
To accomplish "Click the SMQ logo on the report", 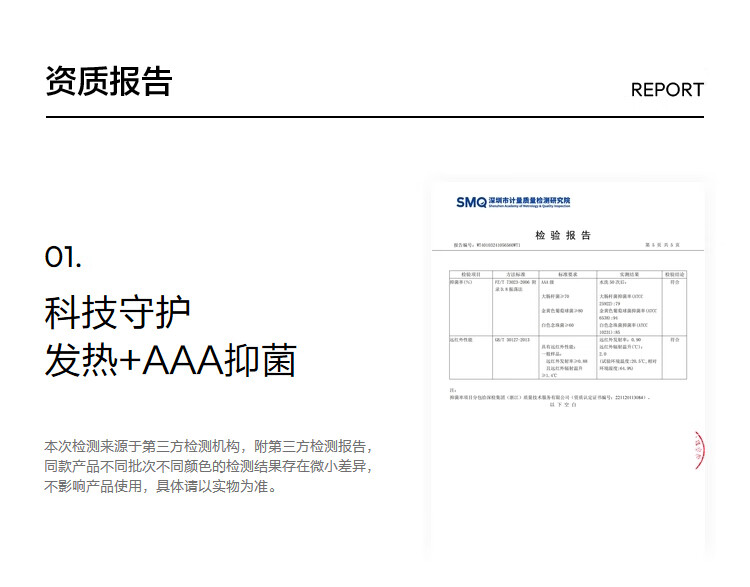I will 471,202.
